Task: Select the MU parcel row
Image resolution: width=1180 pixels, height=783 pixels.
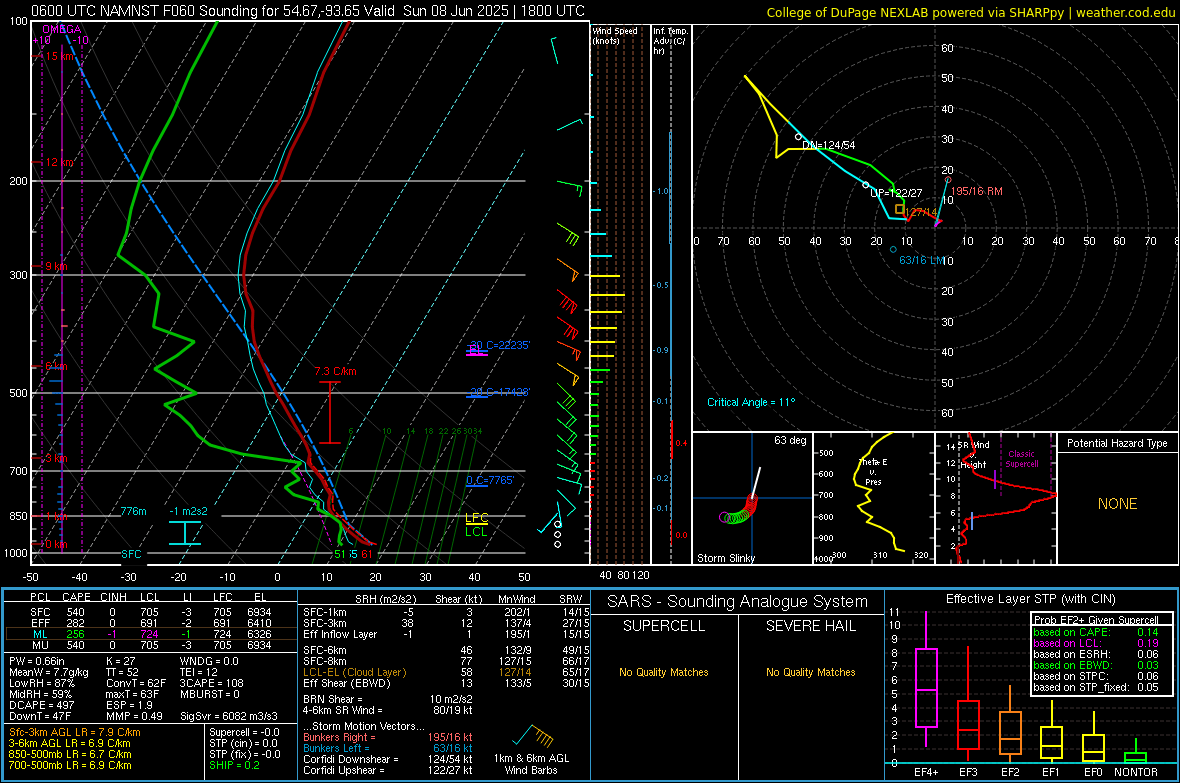Action: (151, 645)
